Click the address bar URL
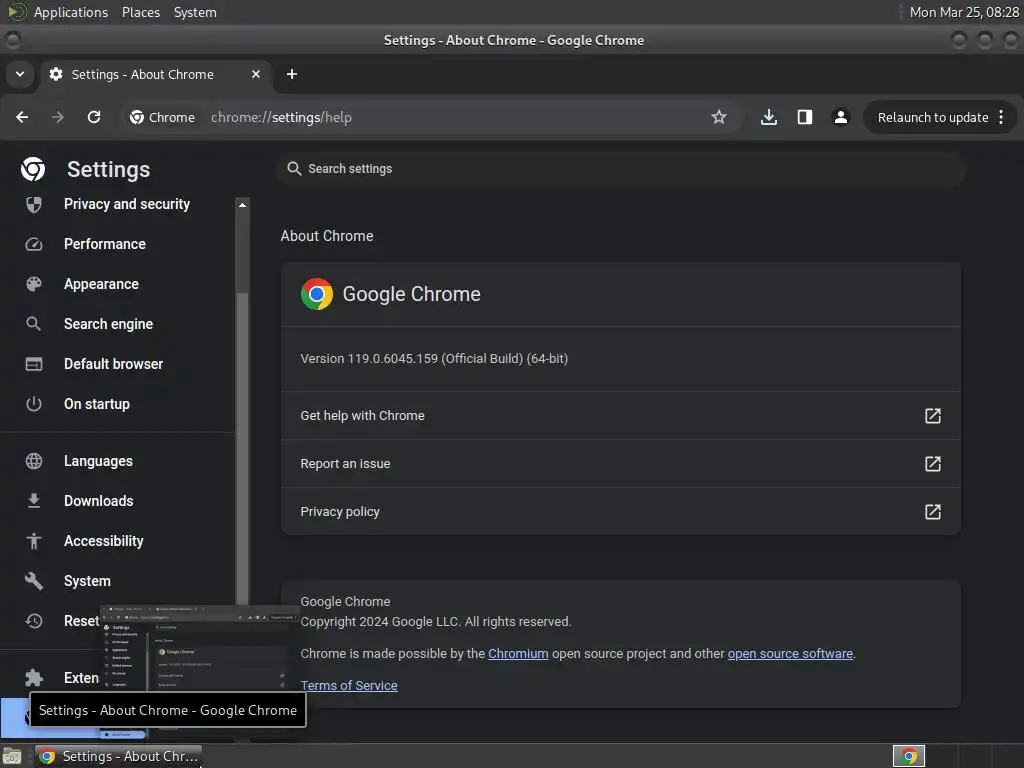The width and height of the screenshot is (1024, 768). tap(281, 118)
